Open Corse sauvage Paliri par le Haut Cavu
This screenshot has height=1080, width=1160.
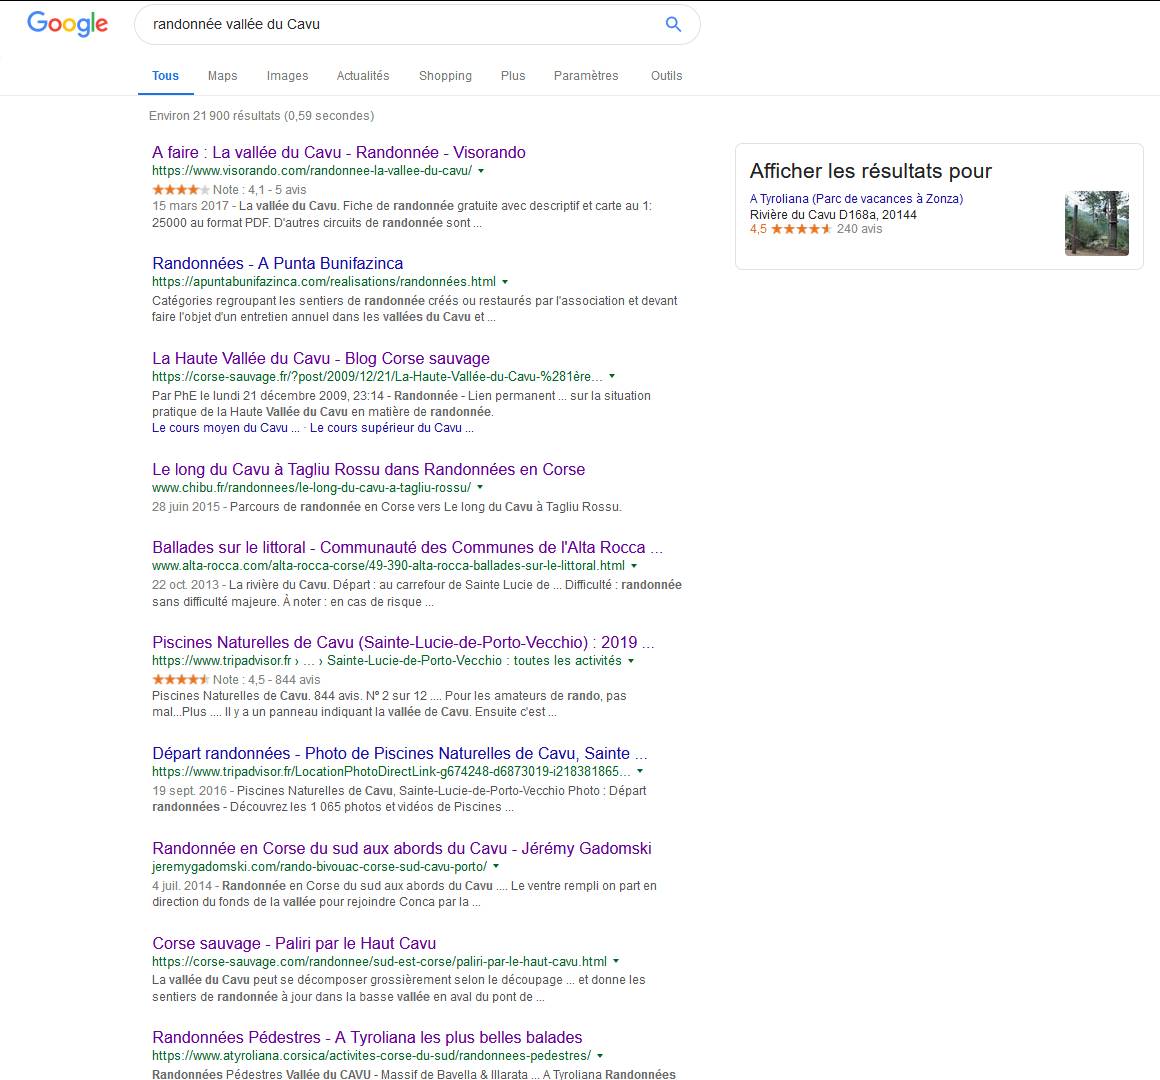[x=294, y=943]
